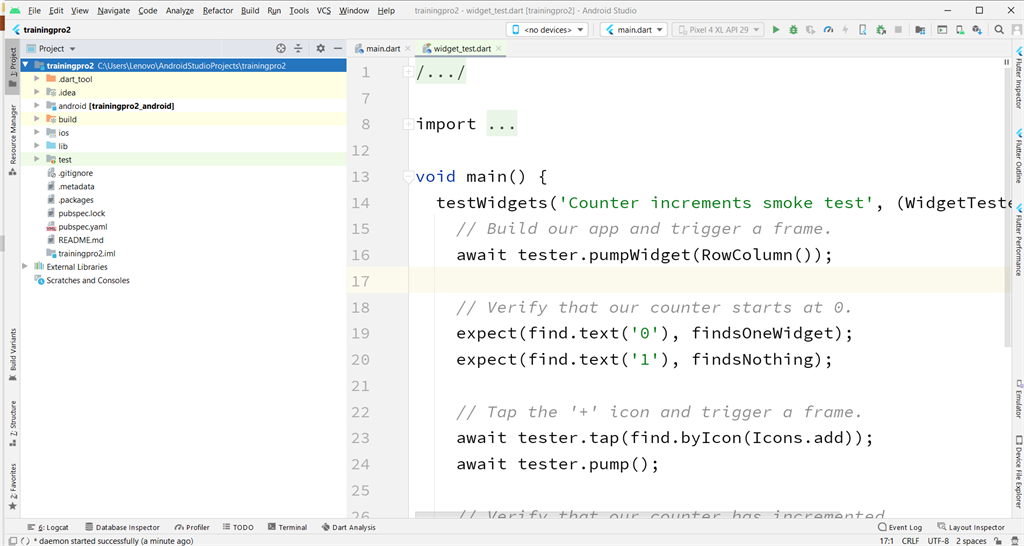Hide the Project panel with minus icon
1024x546 pixels.
coord(338,48)
